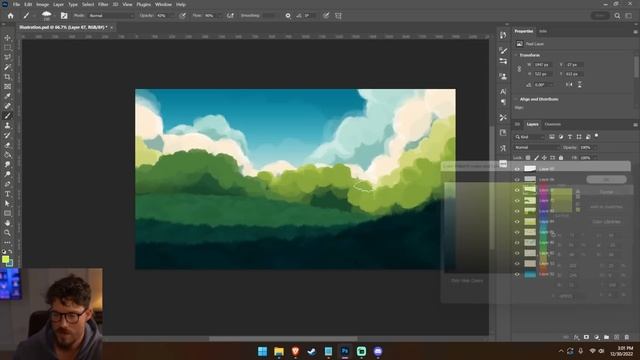Click the delete layer trash icon
This screenshot has height=360, width=640.
pyautogui.click(x=627, y=337)
